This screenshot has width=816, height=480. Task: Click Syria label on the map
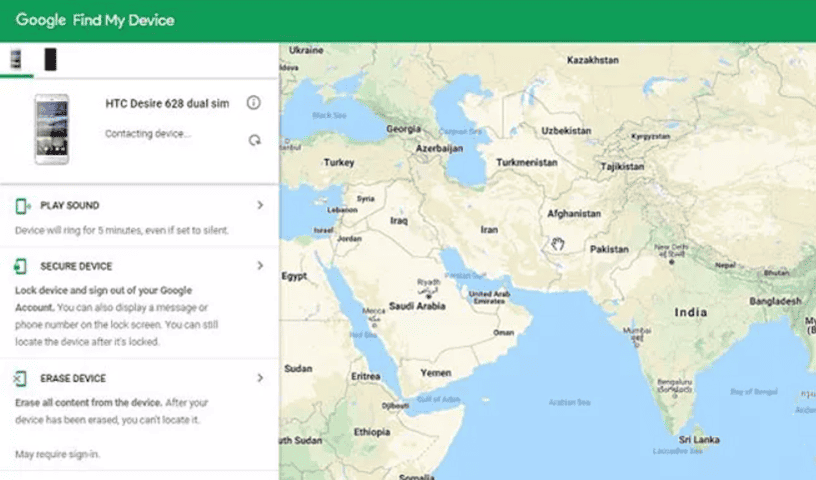pos(365,199)
